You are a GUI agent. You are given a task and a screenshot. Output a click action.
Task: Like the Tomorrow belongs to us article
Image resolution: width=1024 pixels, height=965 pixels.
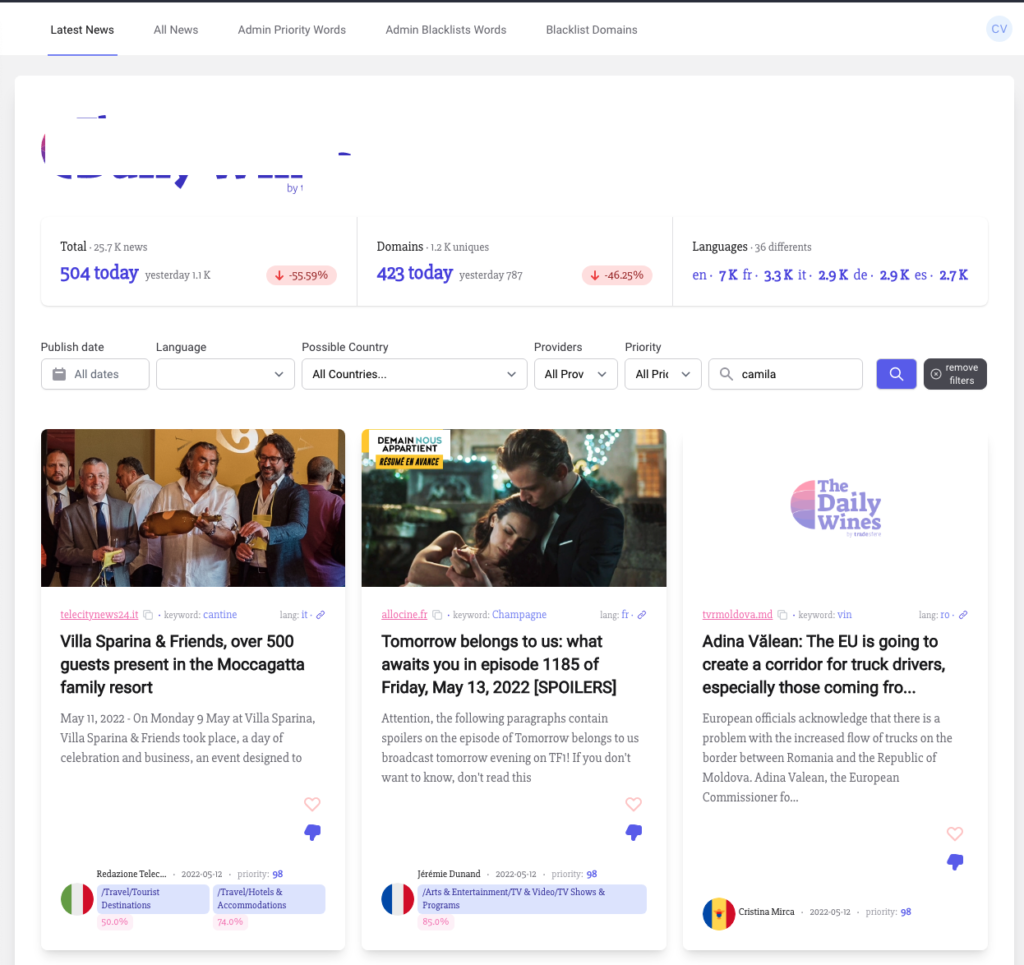(633, 804)
